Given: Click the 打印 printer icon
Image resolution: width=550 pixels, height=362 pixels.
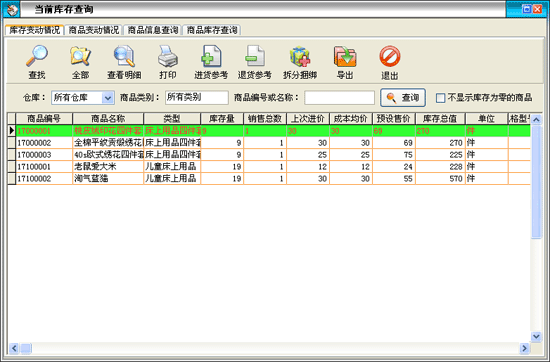Looking at the screenshot, I should [168, 56].
